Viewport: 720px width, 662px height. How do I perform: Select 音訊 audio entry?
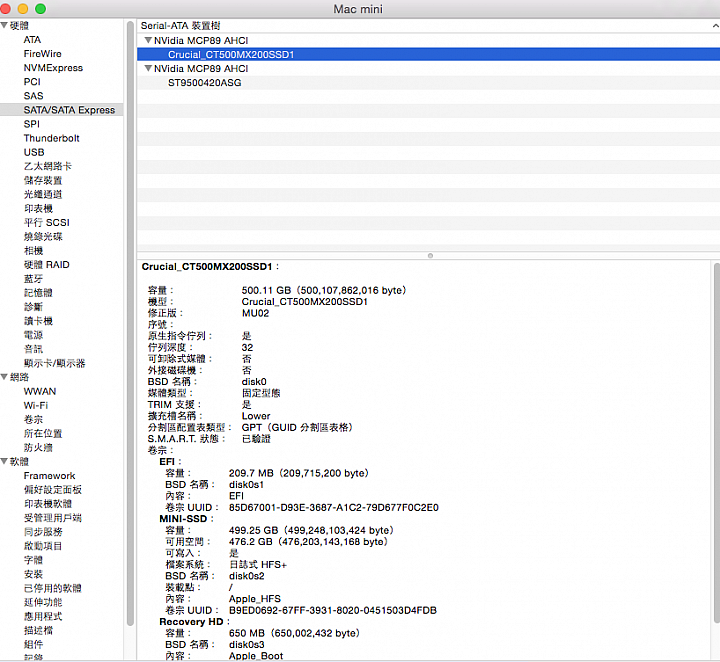(33, 349)
